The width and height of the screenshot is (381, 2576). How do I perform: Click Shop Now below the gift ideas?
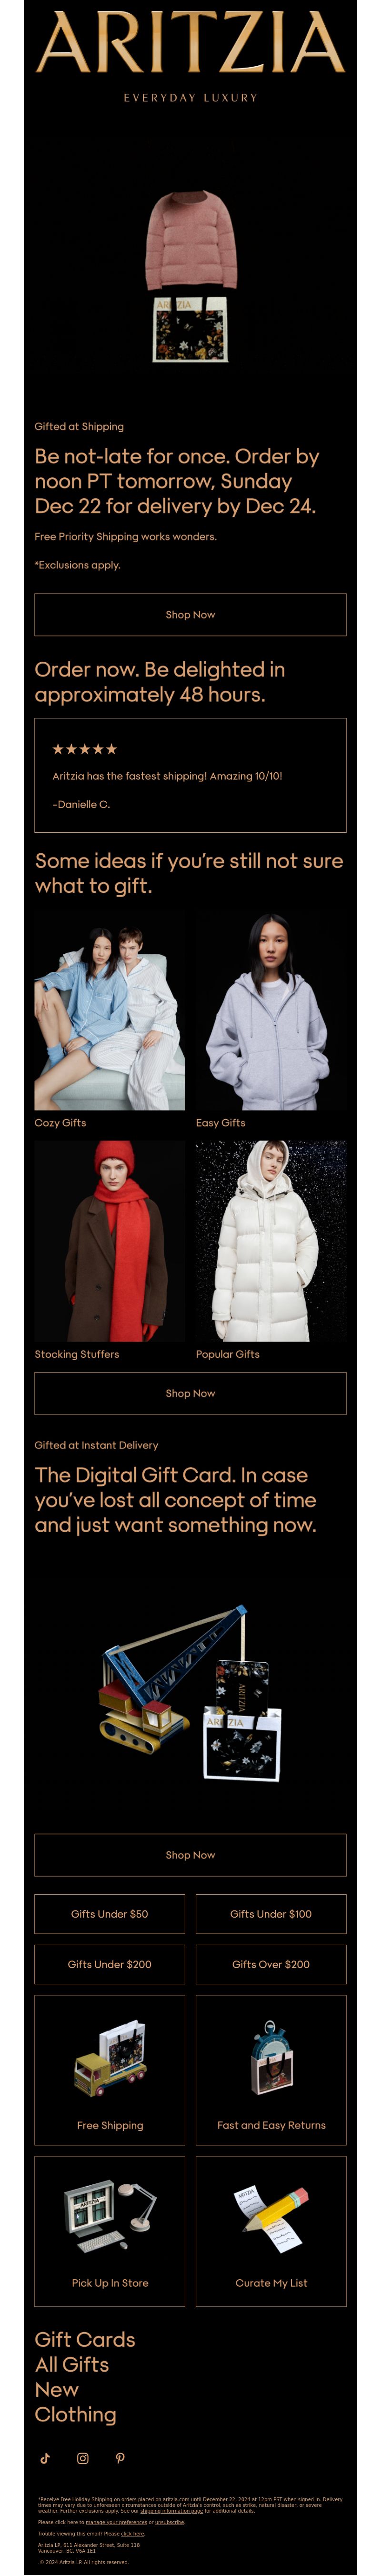click(x=190, y=1393)
